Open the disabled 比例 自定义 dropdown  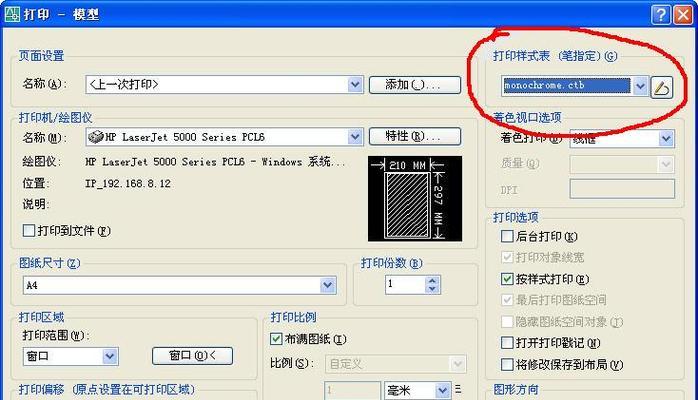click(457, 364)
